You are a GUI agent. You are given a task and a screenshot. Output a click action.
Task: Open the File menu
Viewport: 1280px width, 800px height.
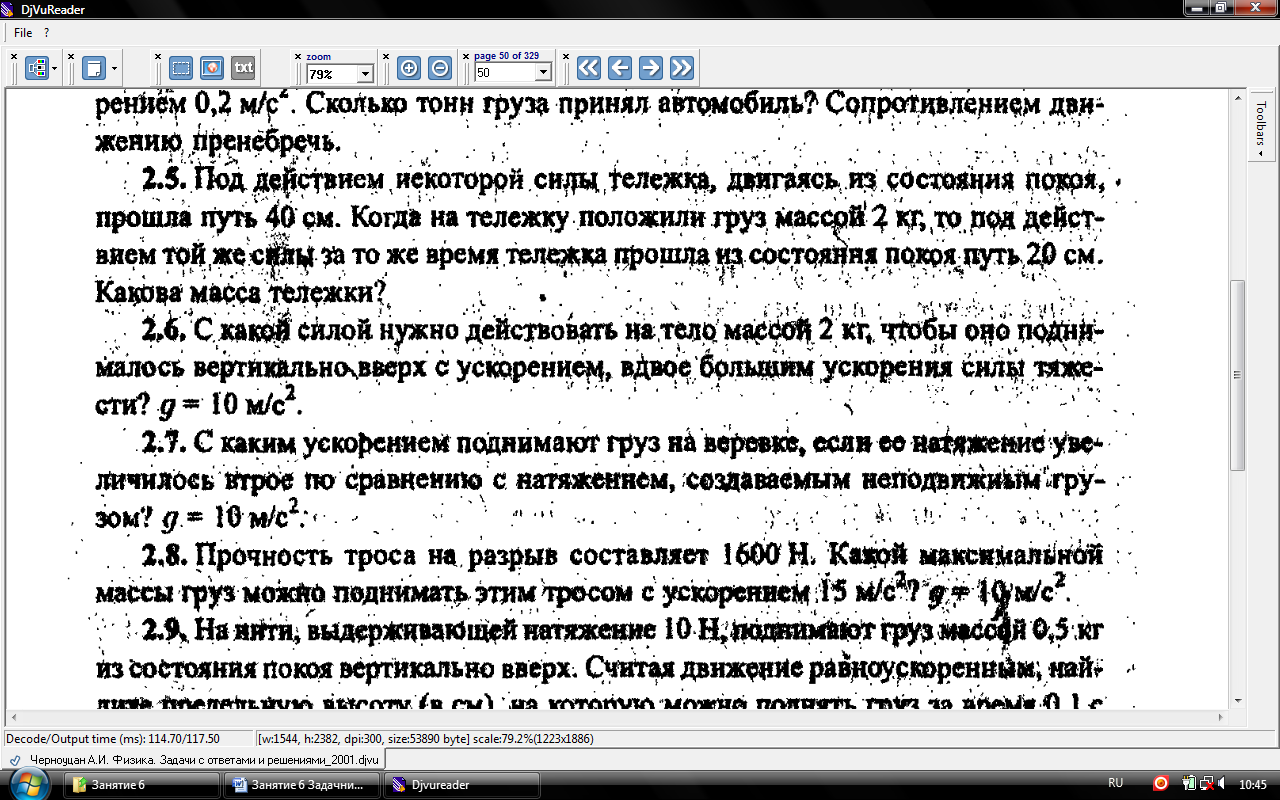pyautogui.click(x=23, y=33)
